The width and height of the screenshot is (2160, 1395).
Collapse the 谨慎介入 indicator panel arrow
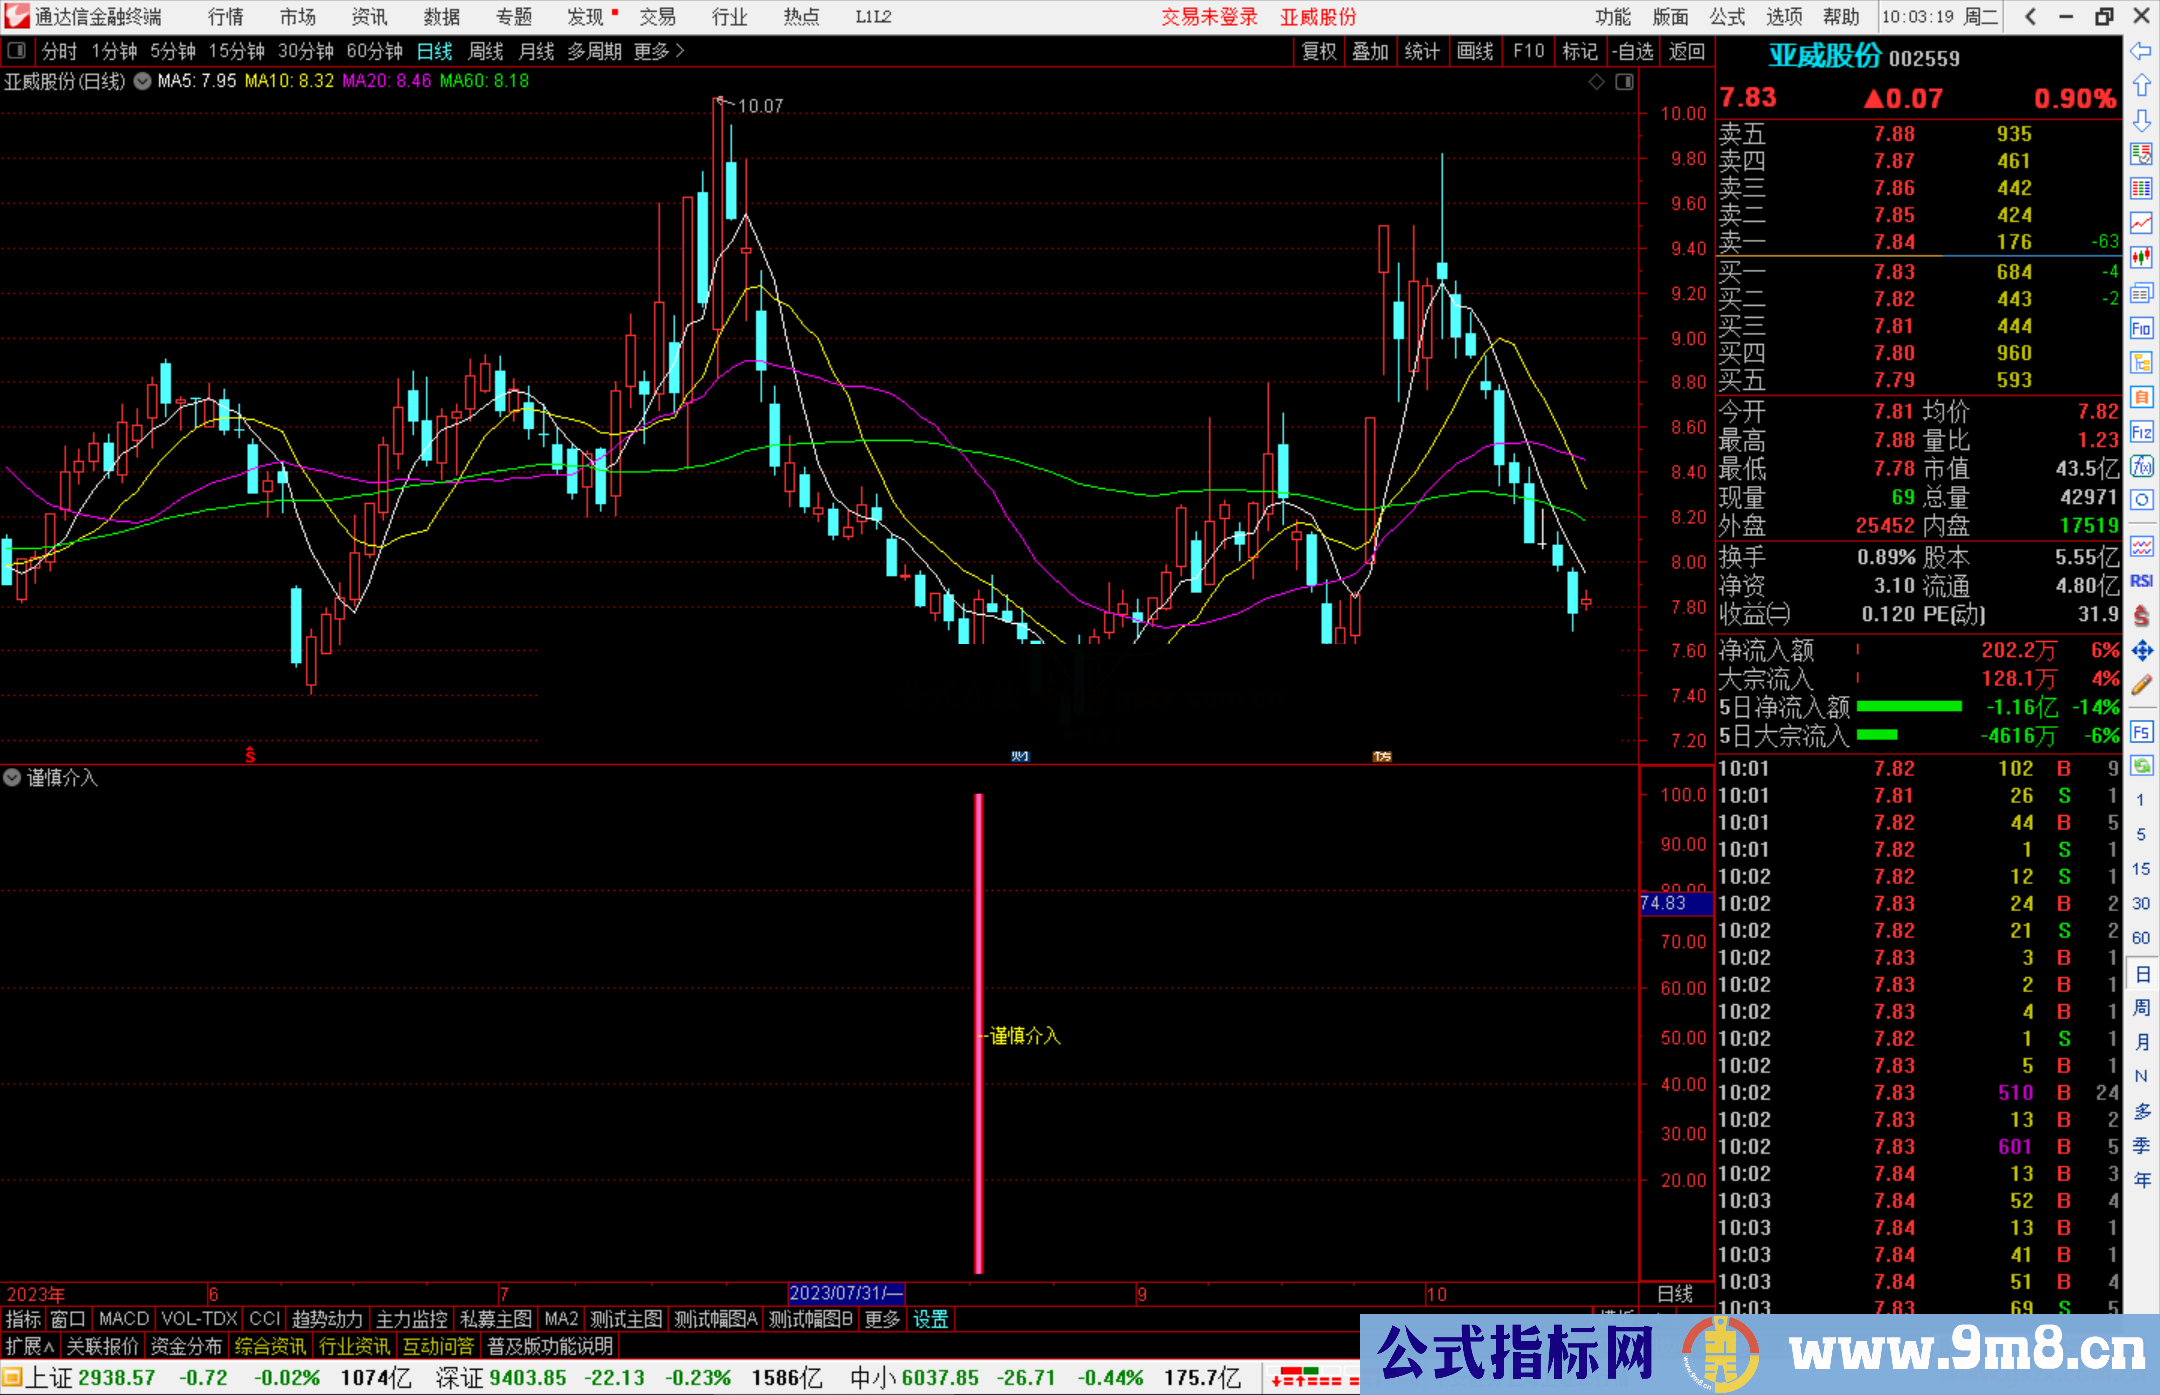pos(12,778)
